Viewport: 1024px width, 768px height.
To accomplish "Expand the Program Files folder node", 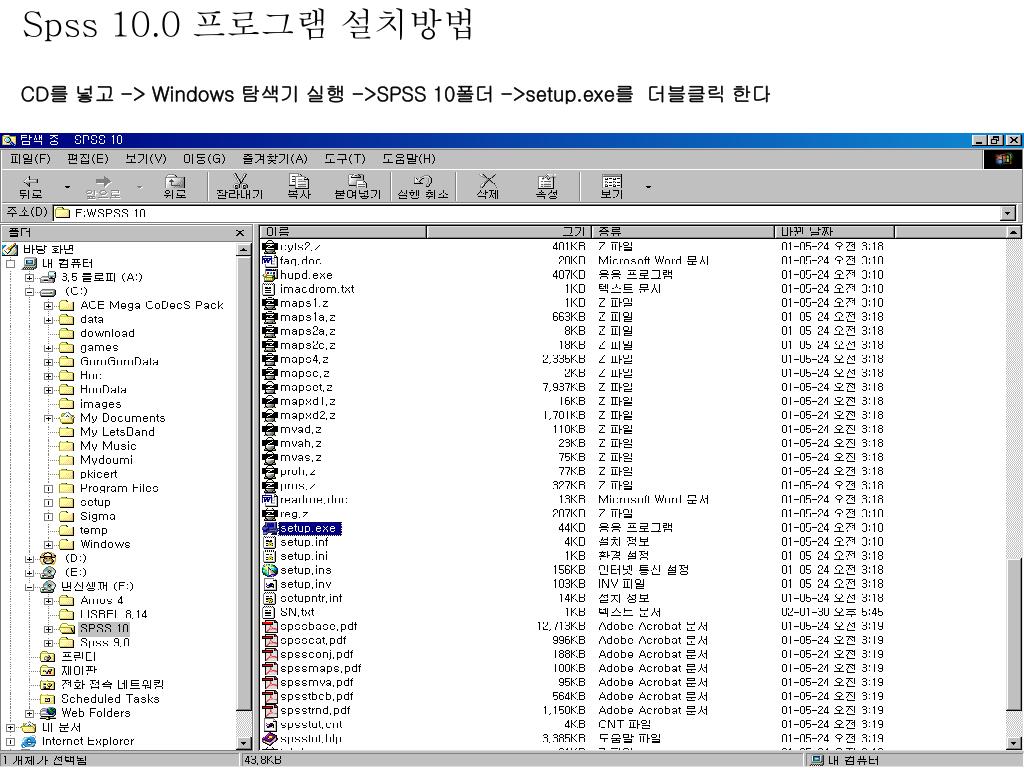I will [48, 488].
